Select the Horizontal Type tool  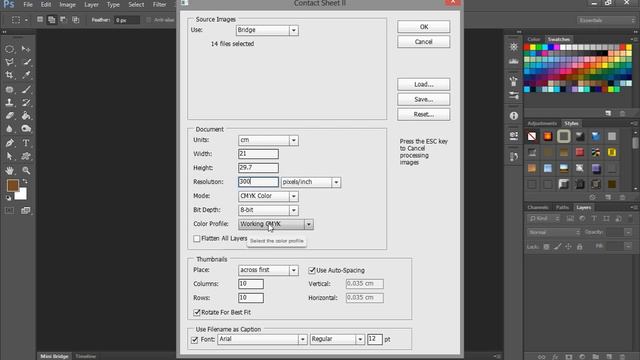(26, 143)
